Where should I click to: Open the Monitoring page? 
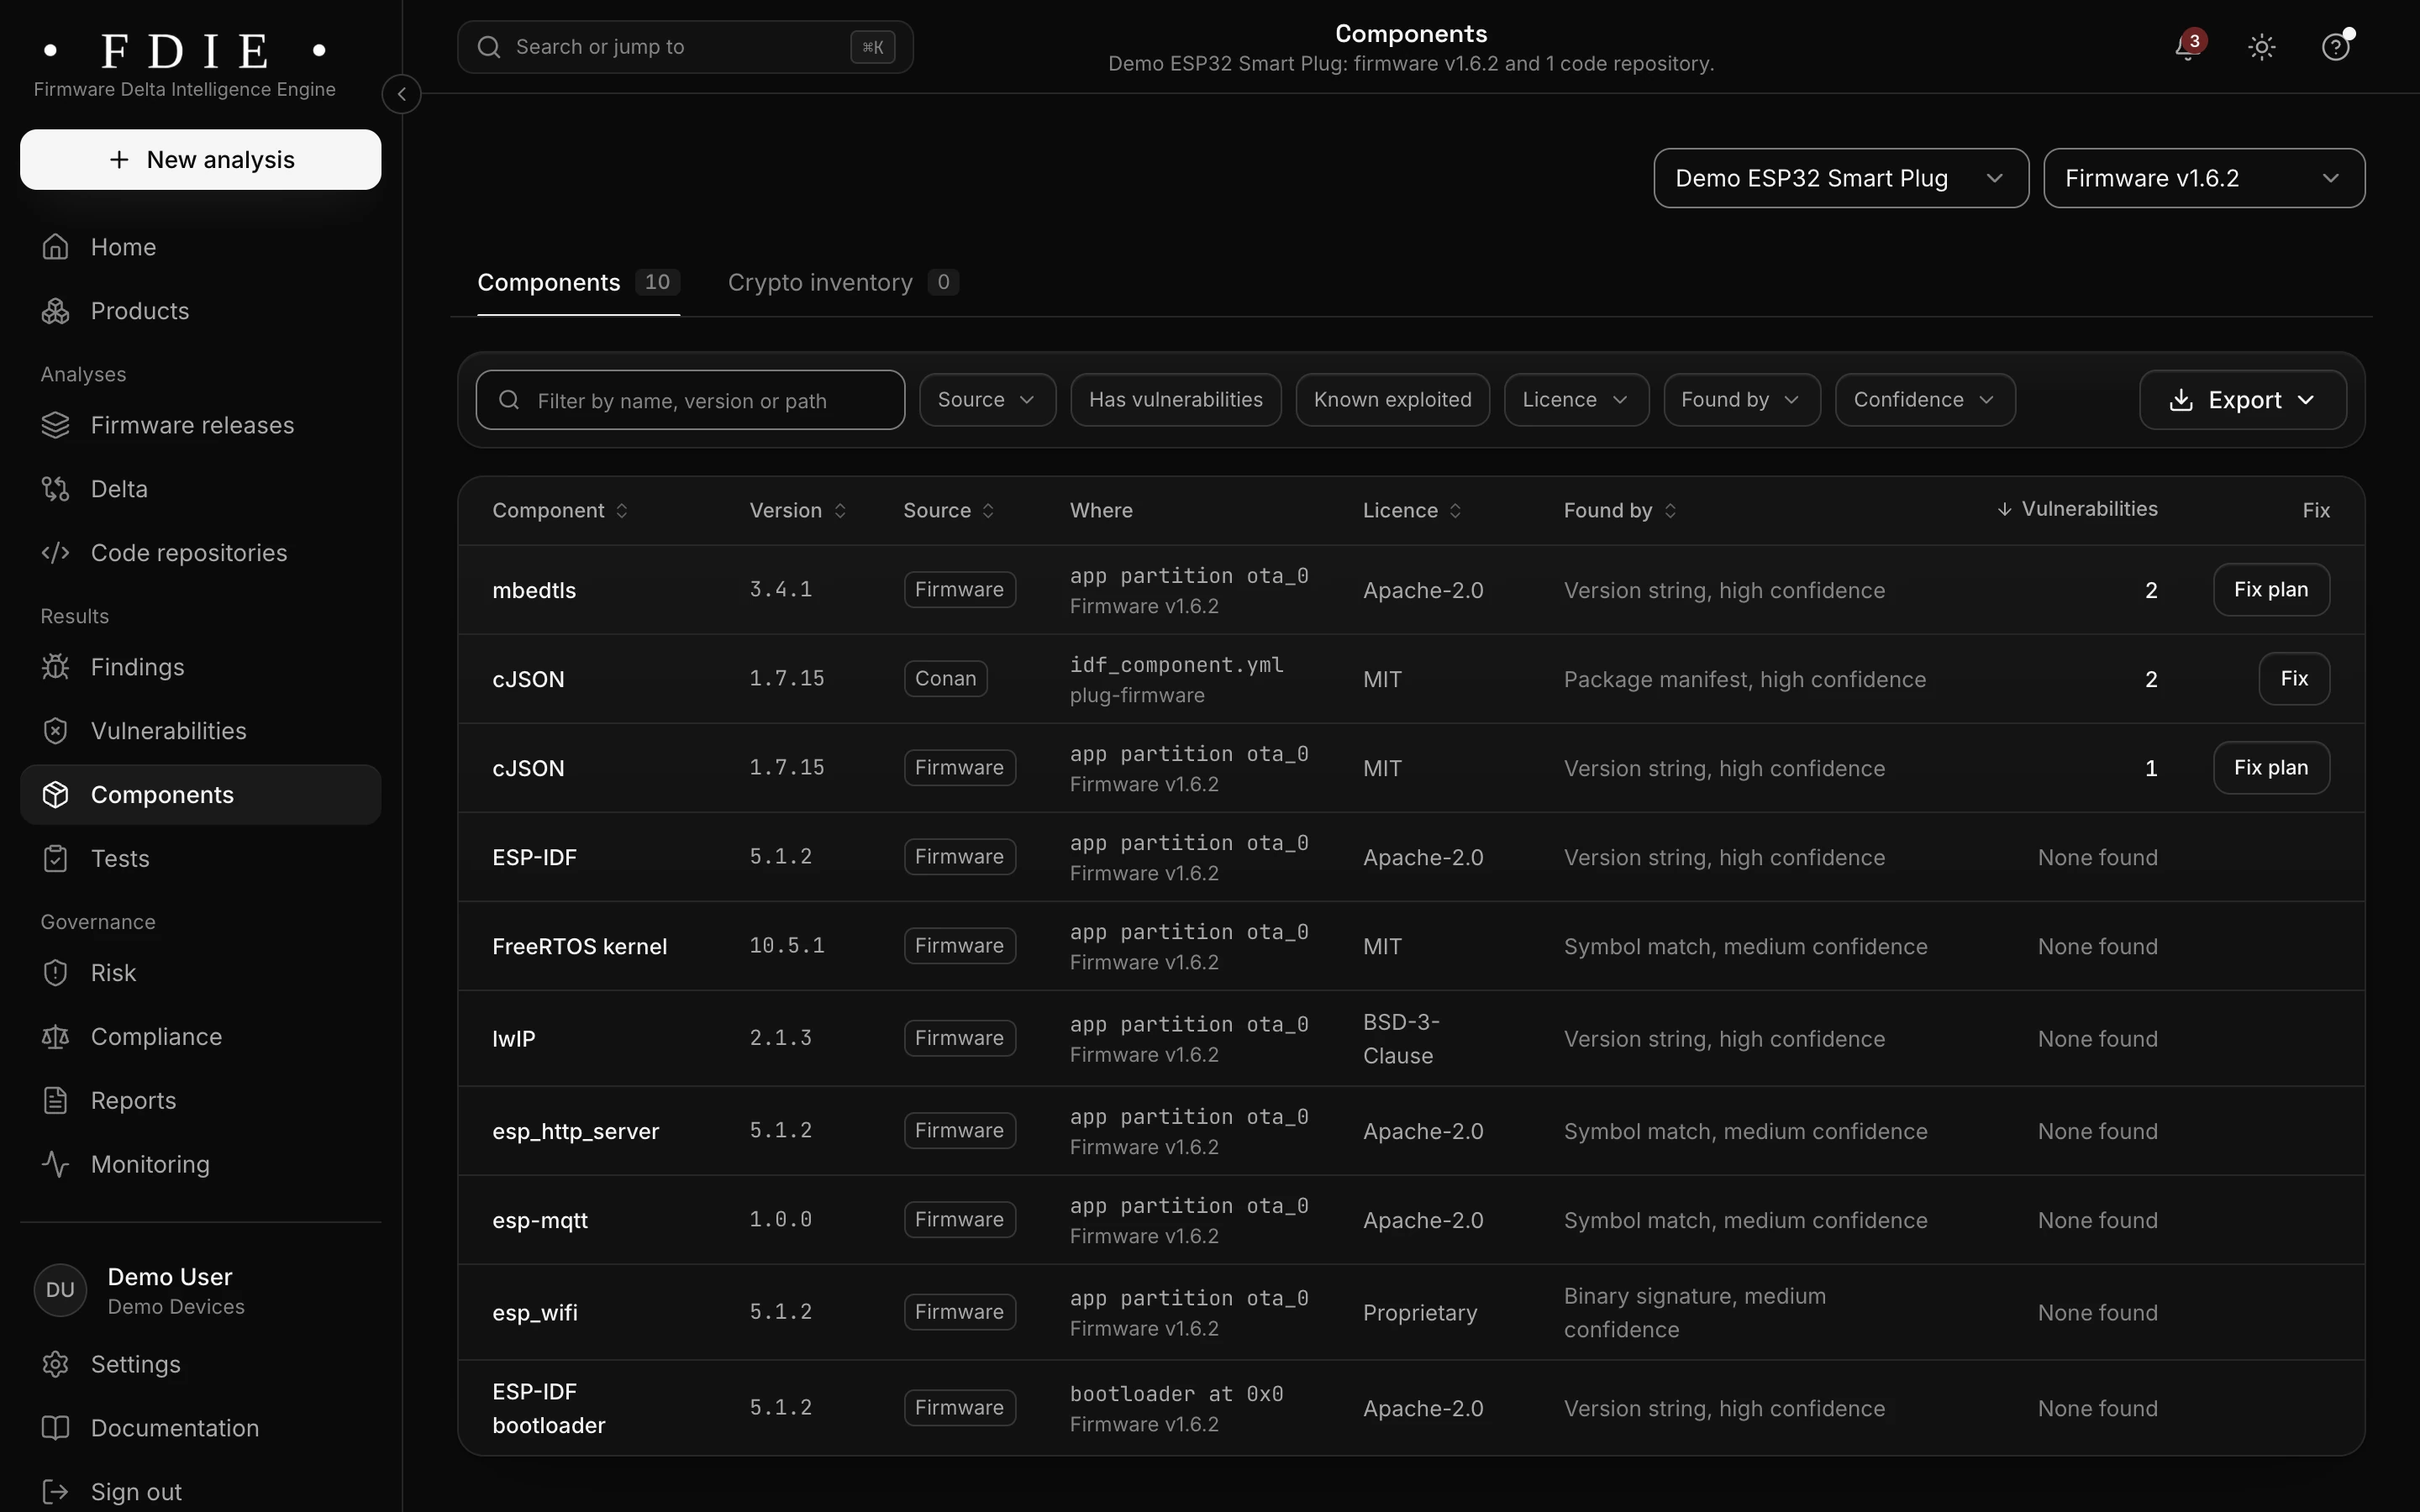pyautogui.click(x=200, y=1165)
